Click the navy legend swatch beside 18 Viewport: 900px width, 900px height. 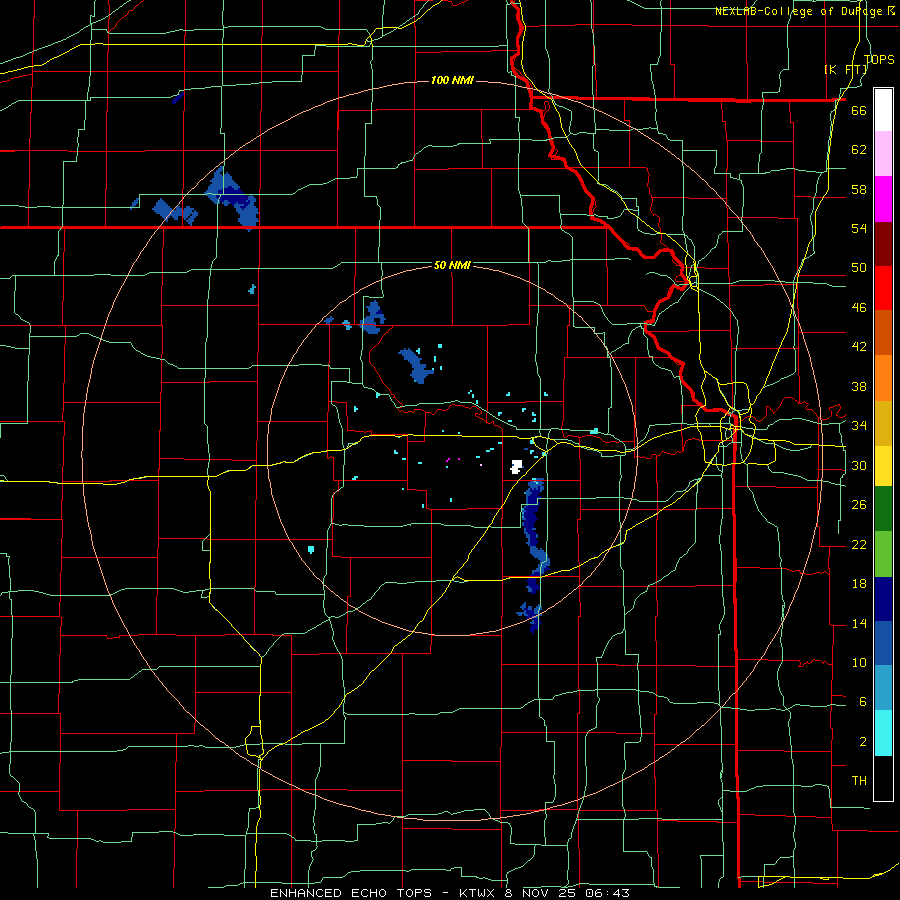pos(883,599)
